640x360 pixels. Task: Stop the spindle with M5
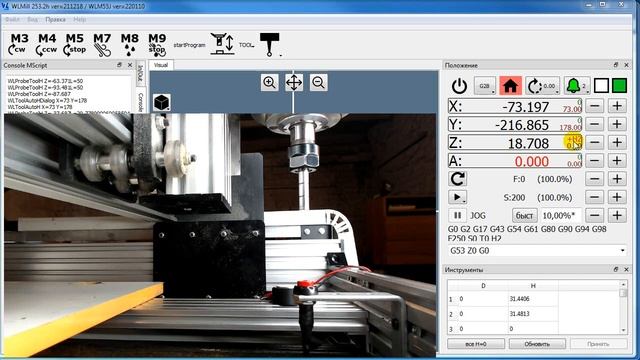(74, 44)
